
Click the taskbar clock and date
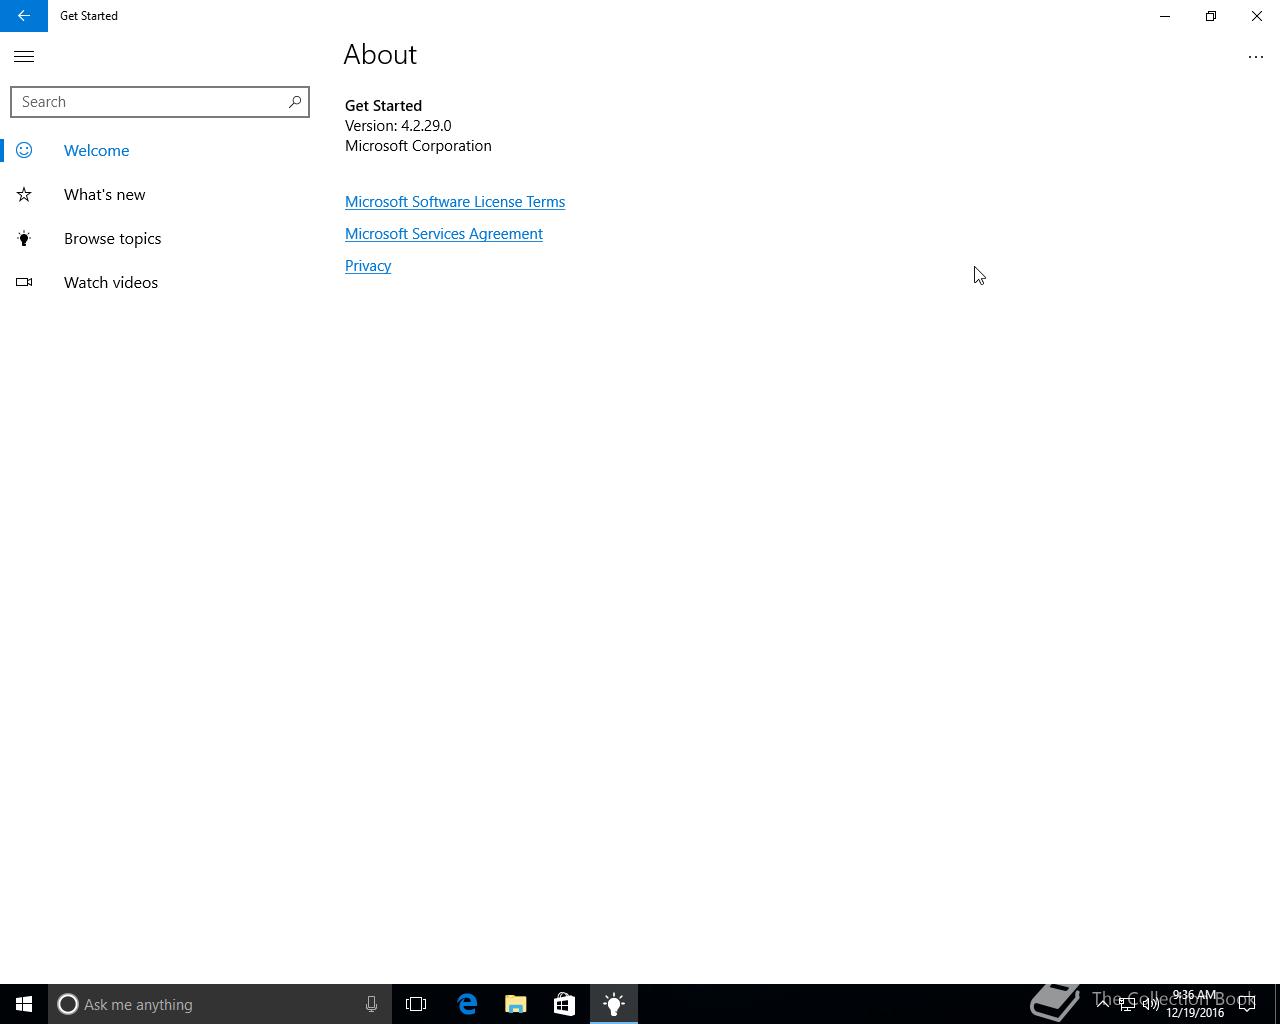(1195, 1004)
